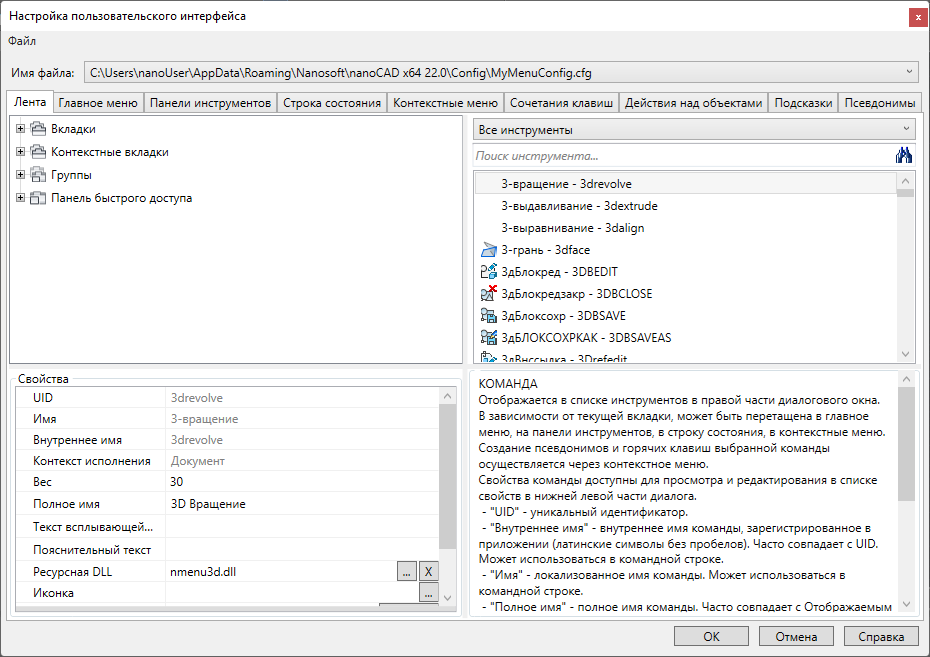Click the 3дБлокредзакр 3DBCLOSE icon
Image resolution: width=930 pixels, height=657 pixels.
click(x=489, y=294)
